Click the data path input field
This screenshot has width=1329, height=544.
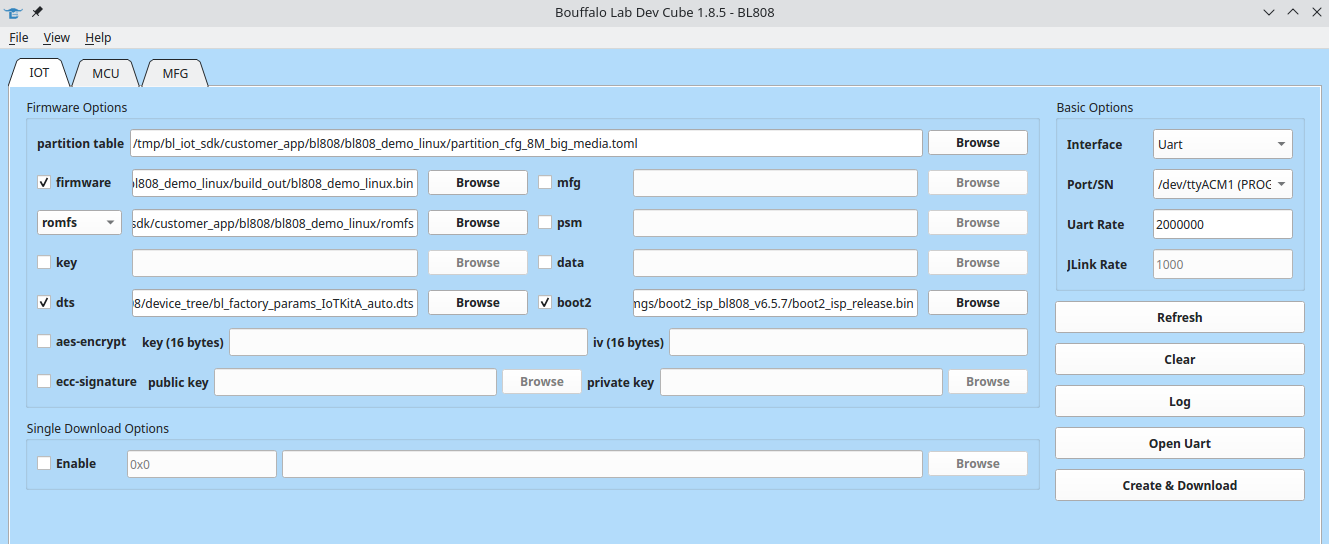(775, 263)
